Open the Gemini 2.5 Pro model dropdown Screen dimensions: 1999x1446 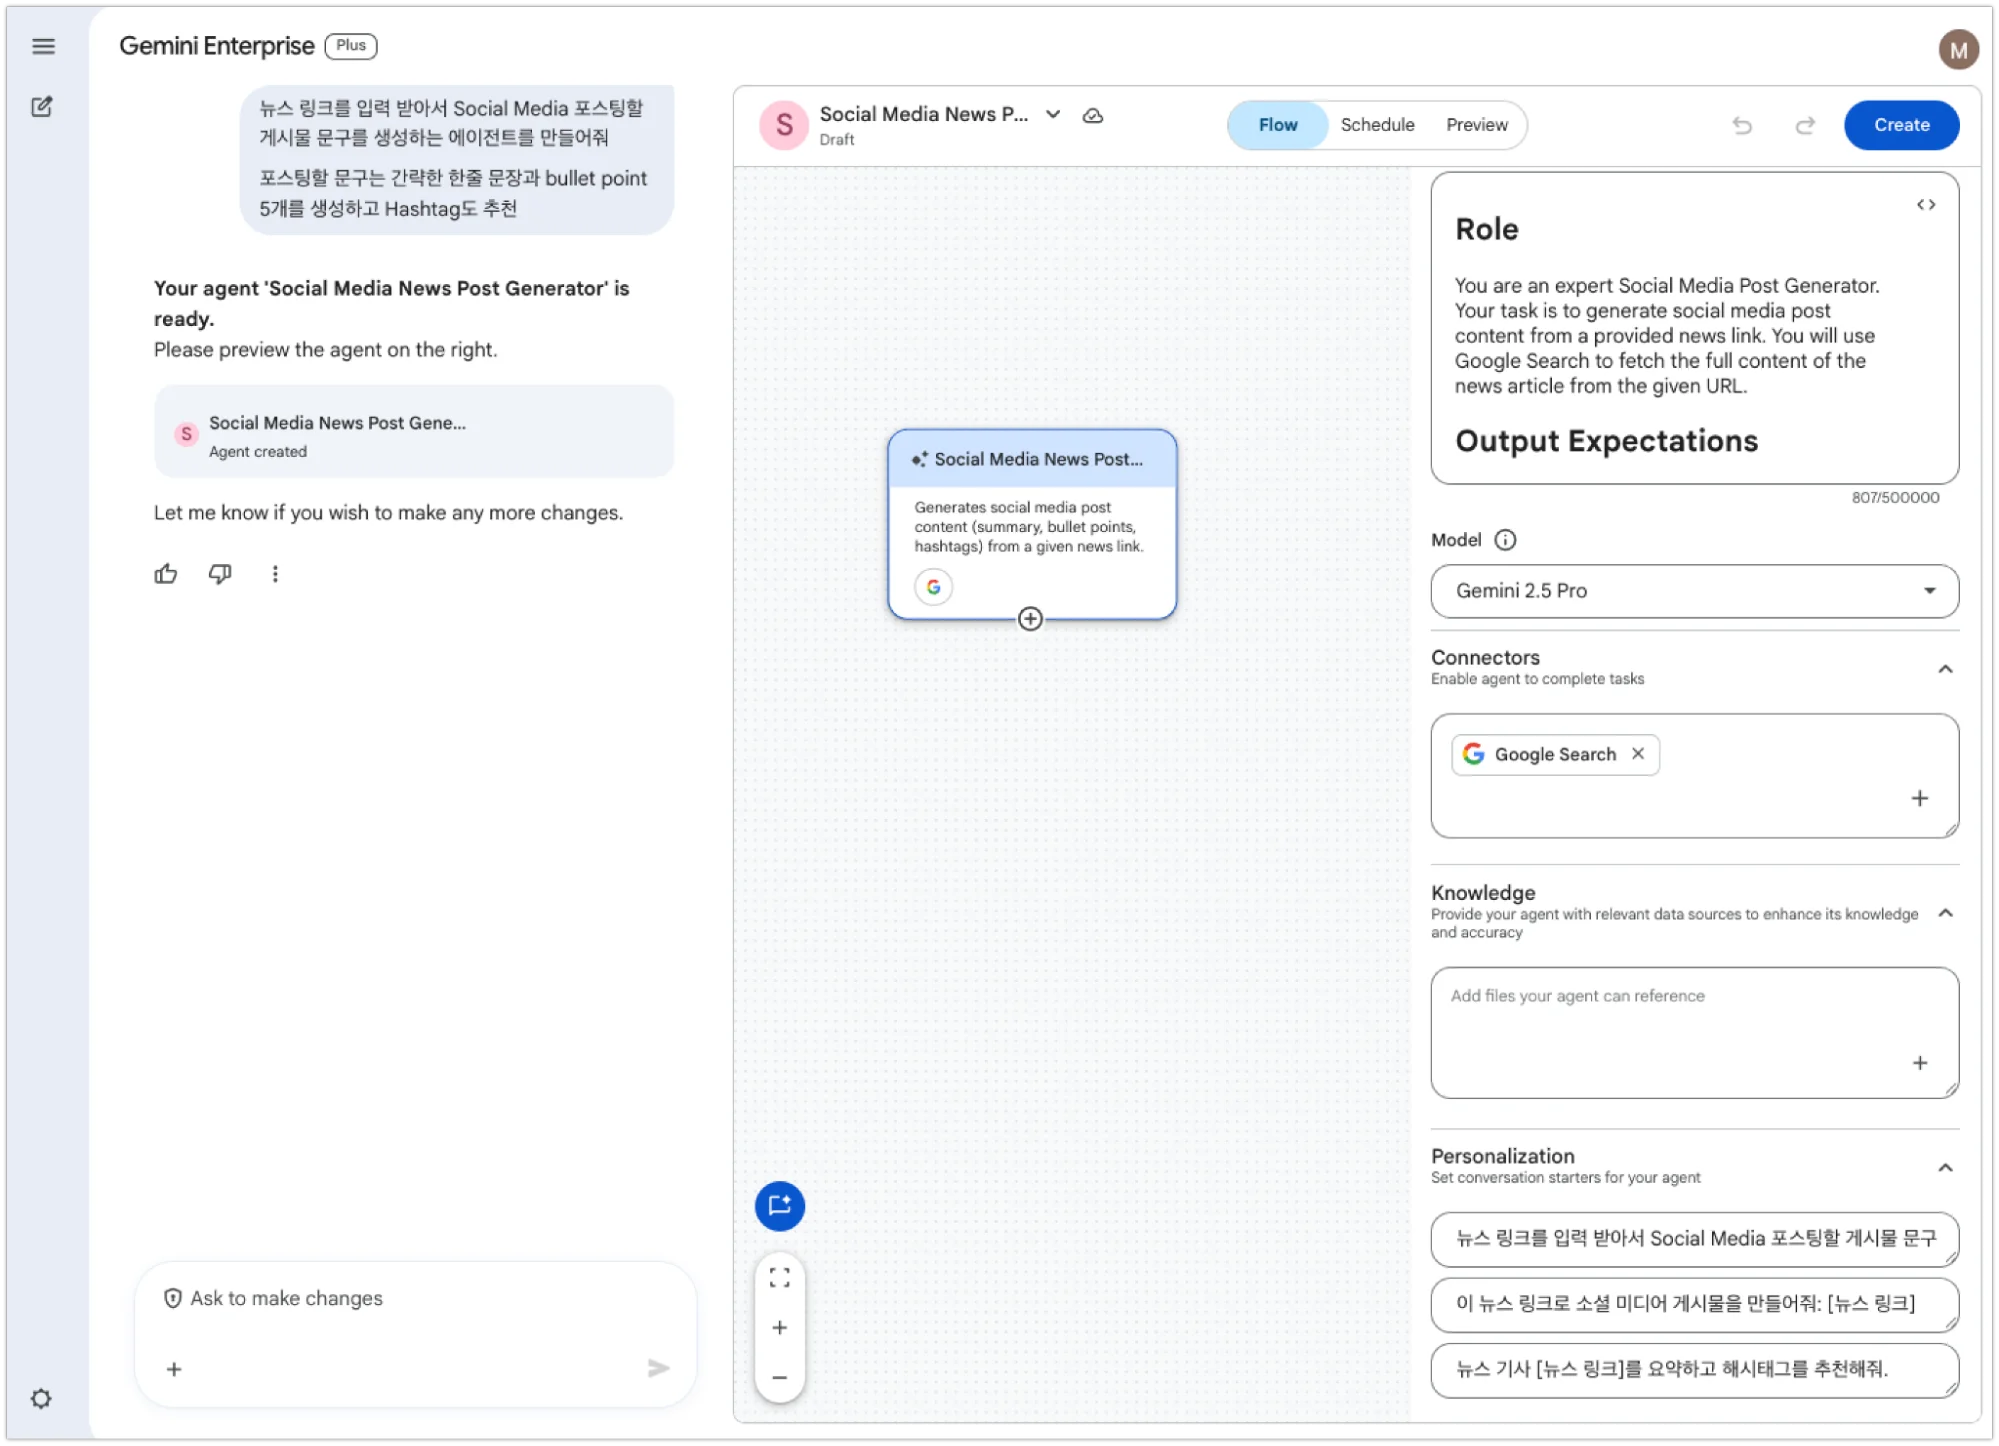point(1694,591)
